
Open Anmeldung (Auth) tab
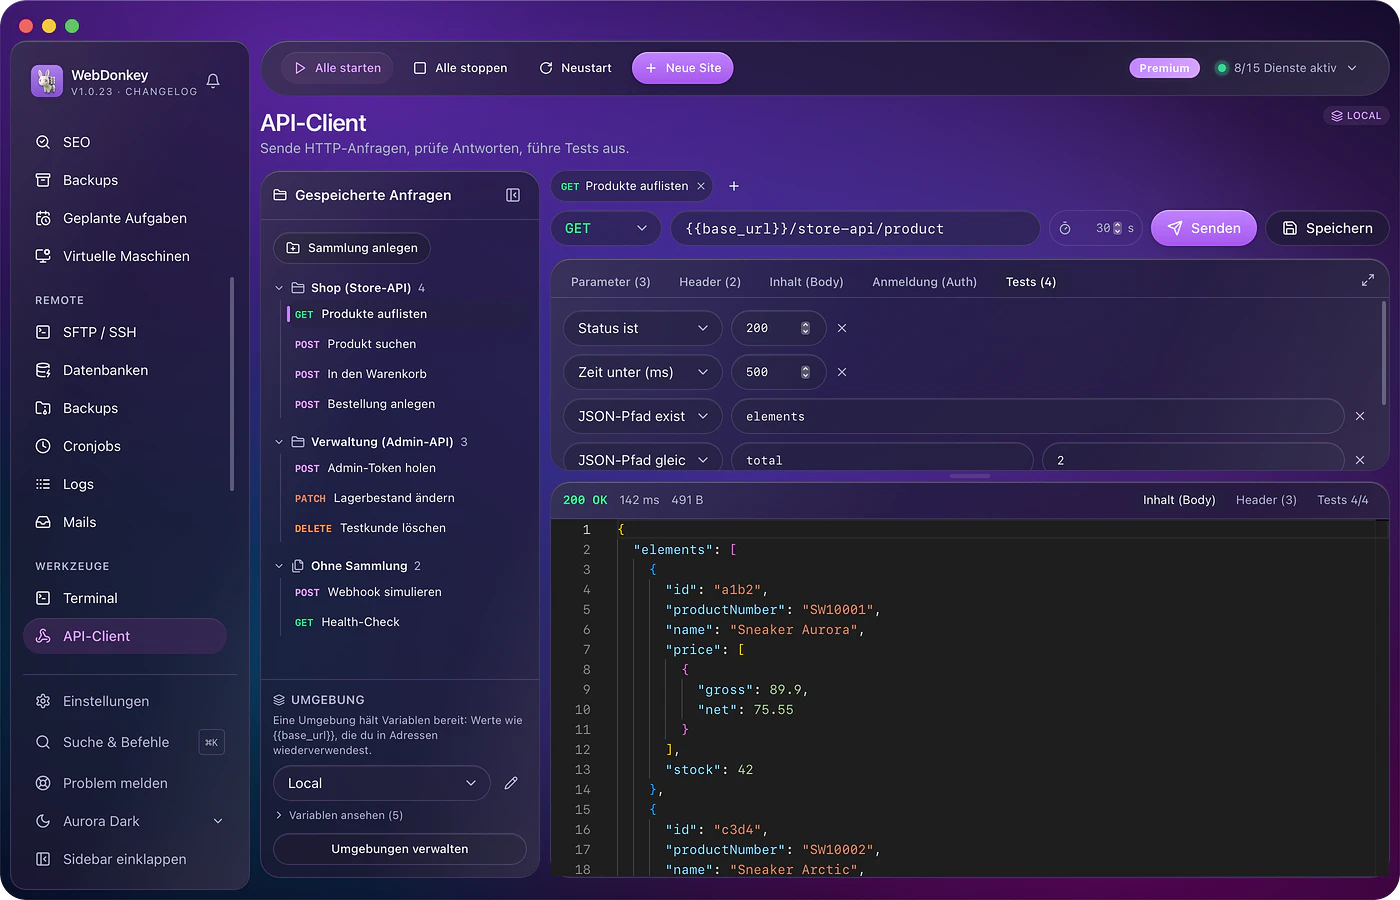point(924,282)
